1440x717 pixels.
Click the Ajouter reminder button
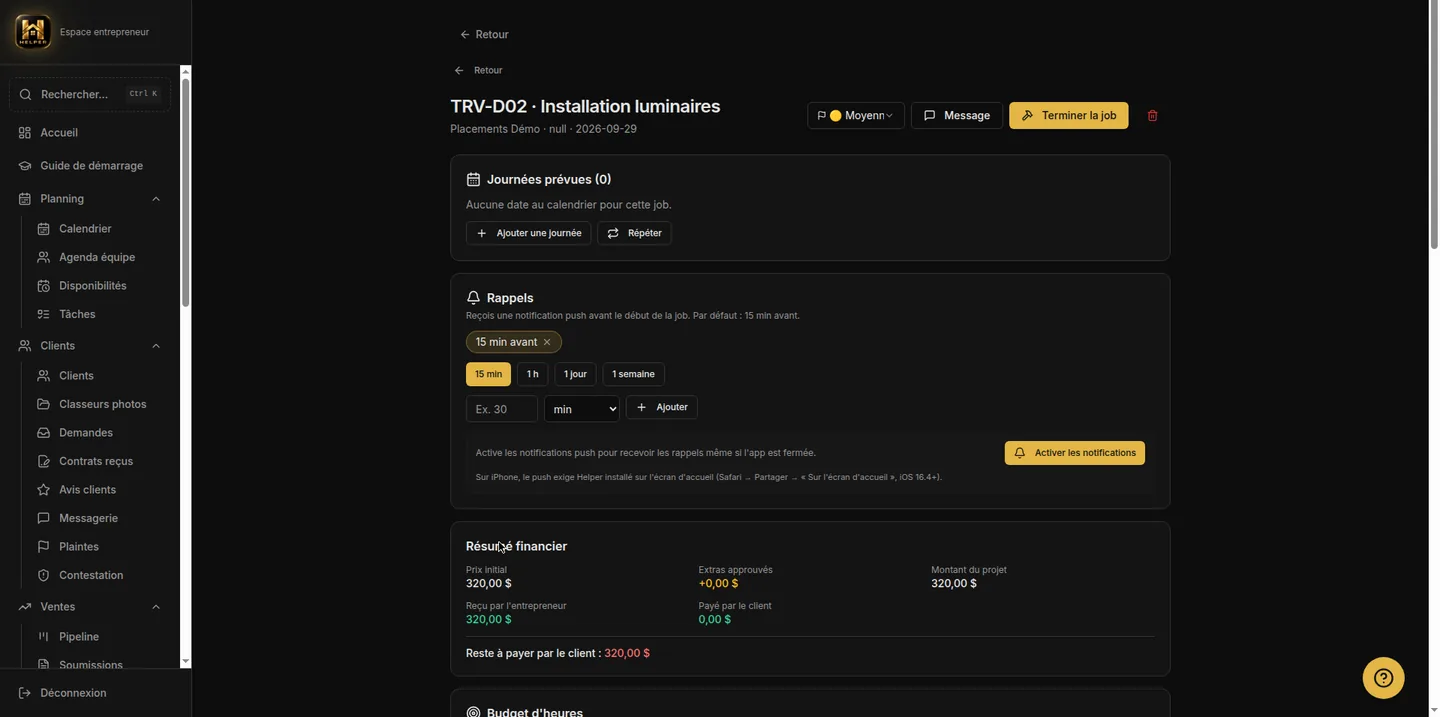[x=662, y=408]
